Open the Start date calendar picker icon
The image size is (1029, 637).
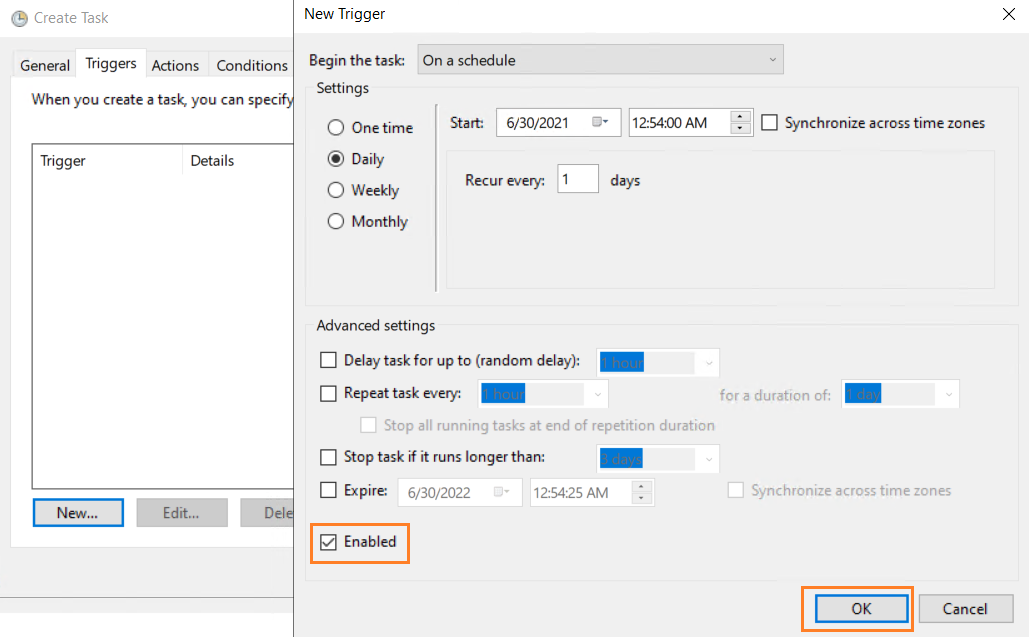coord(600,123)
